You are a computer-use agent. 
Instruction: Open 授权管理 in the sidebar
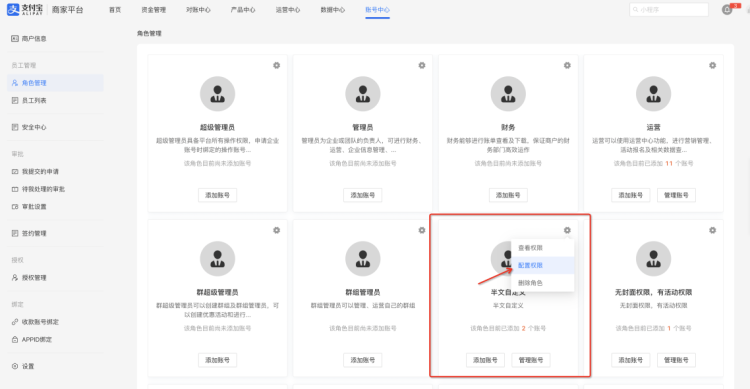pyautogui.click(x=55, y=278)
